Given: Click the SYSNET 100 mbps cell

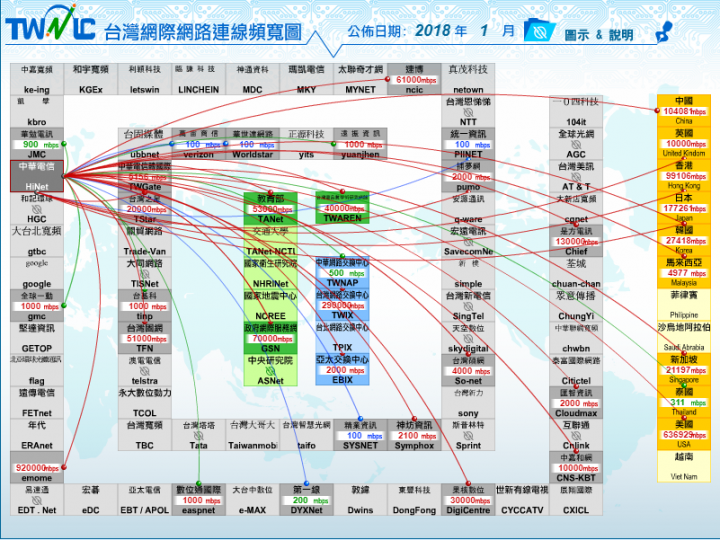Looking at the screenshot, I should (360, 435).
